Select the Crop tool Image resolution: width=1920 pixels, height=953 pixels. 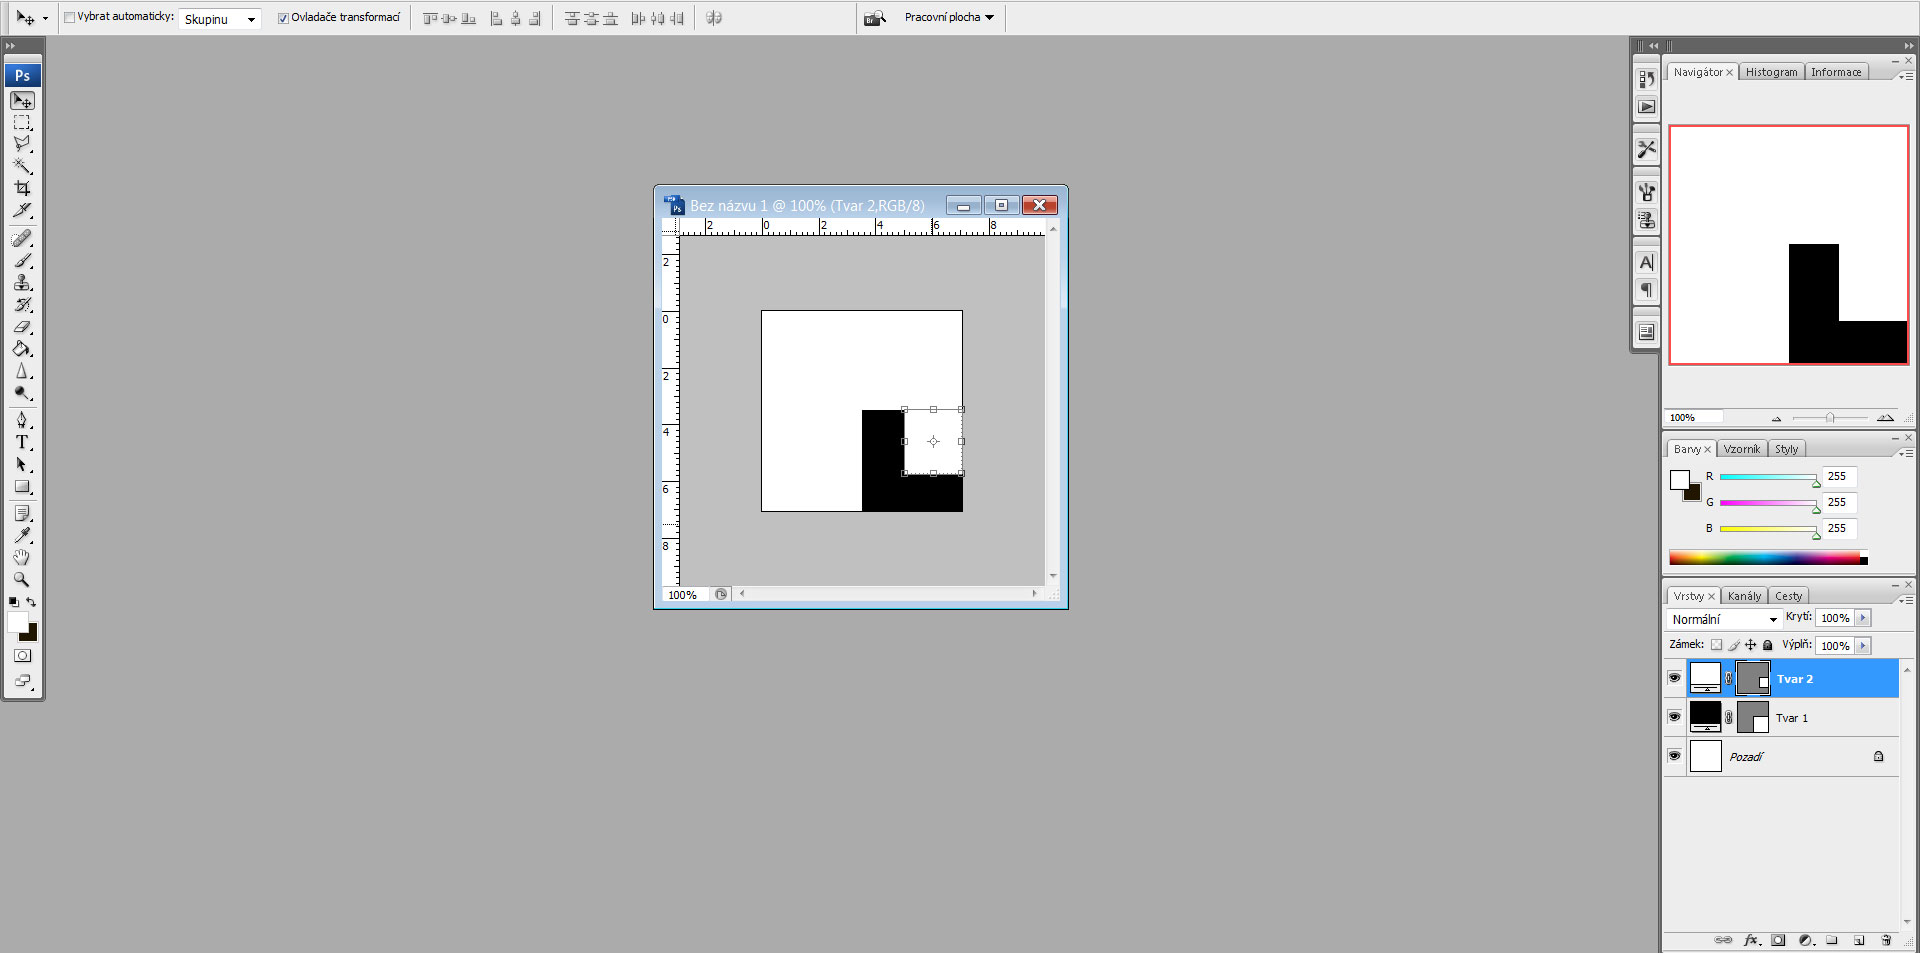pyautogui.click(x=22, y=188)
